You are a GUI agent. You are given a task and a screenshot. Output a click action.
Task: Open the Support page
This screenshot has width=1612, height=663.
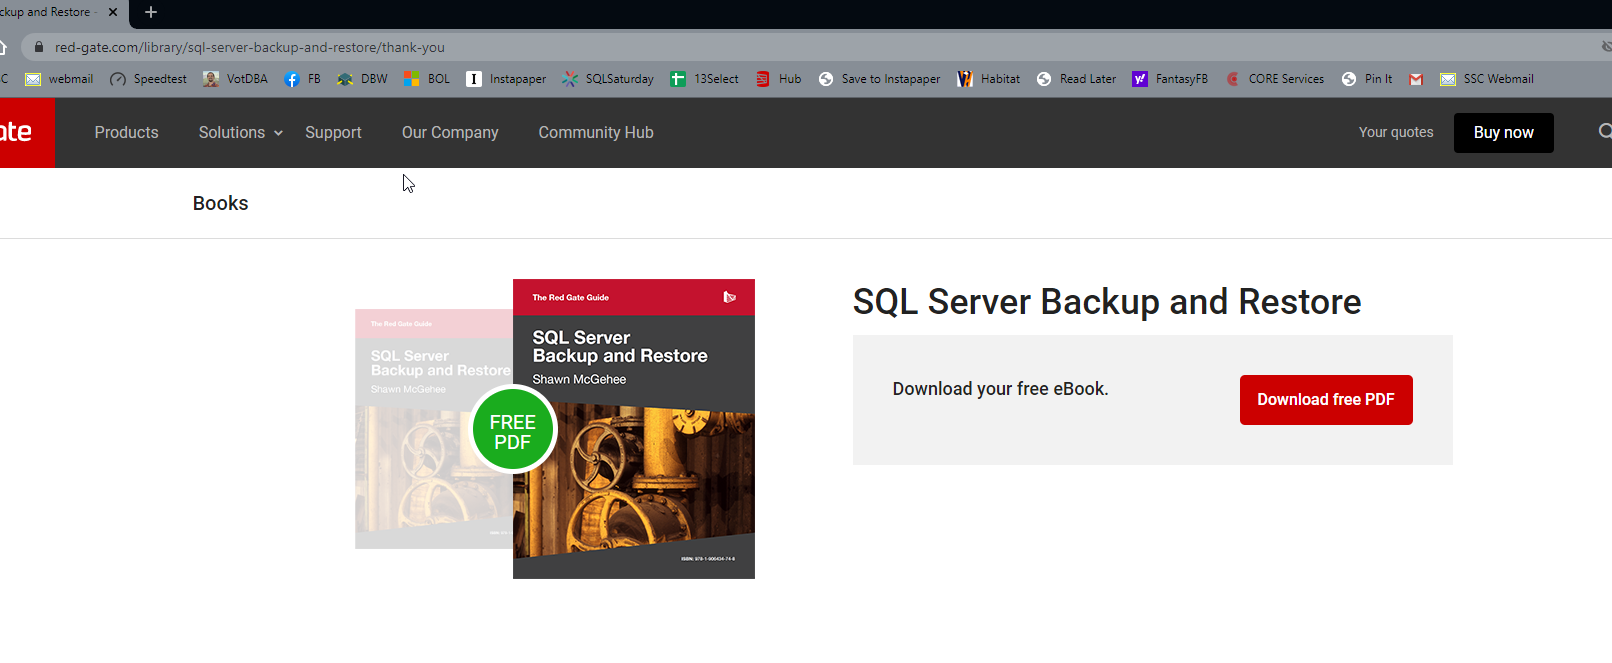(x=333, y=132)
